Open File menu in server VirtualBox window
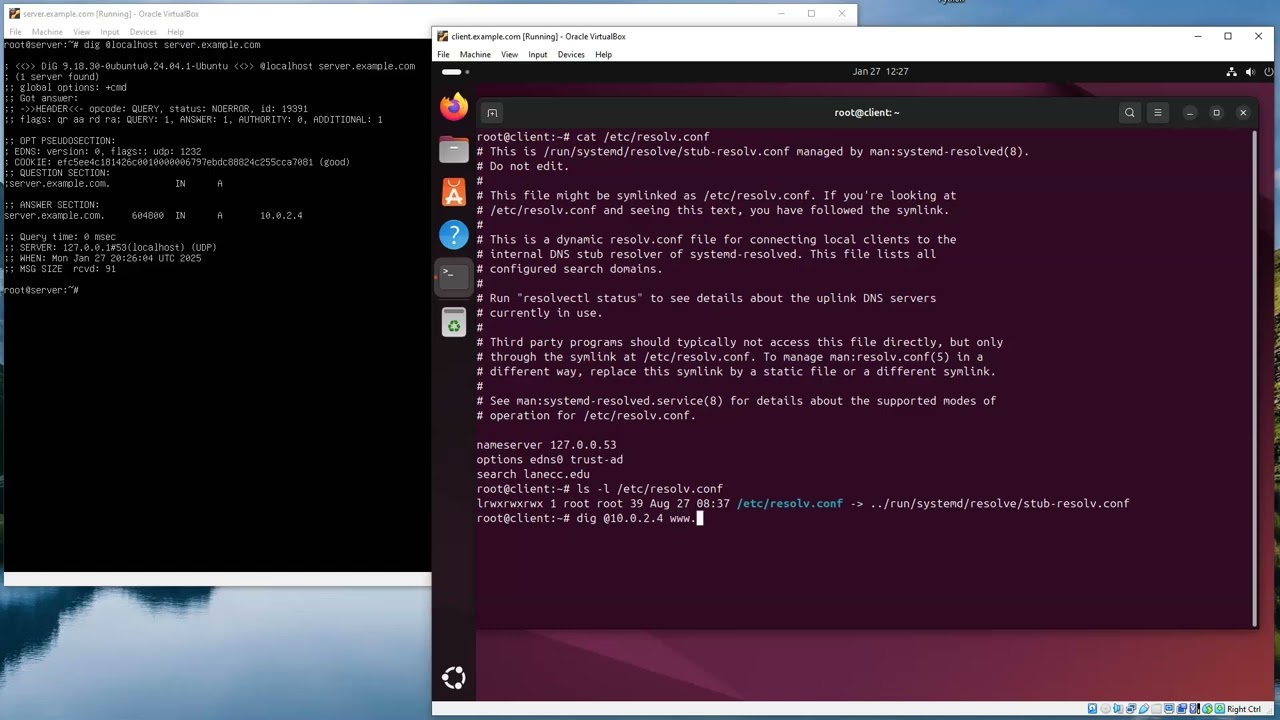Screen dimensions: 1280x720 click(15, 32)
